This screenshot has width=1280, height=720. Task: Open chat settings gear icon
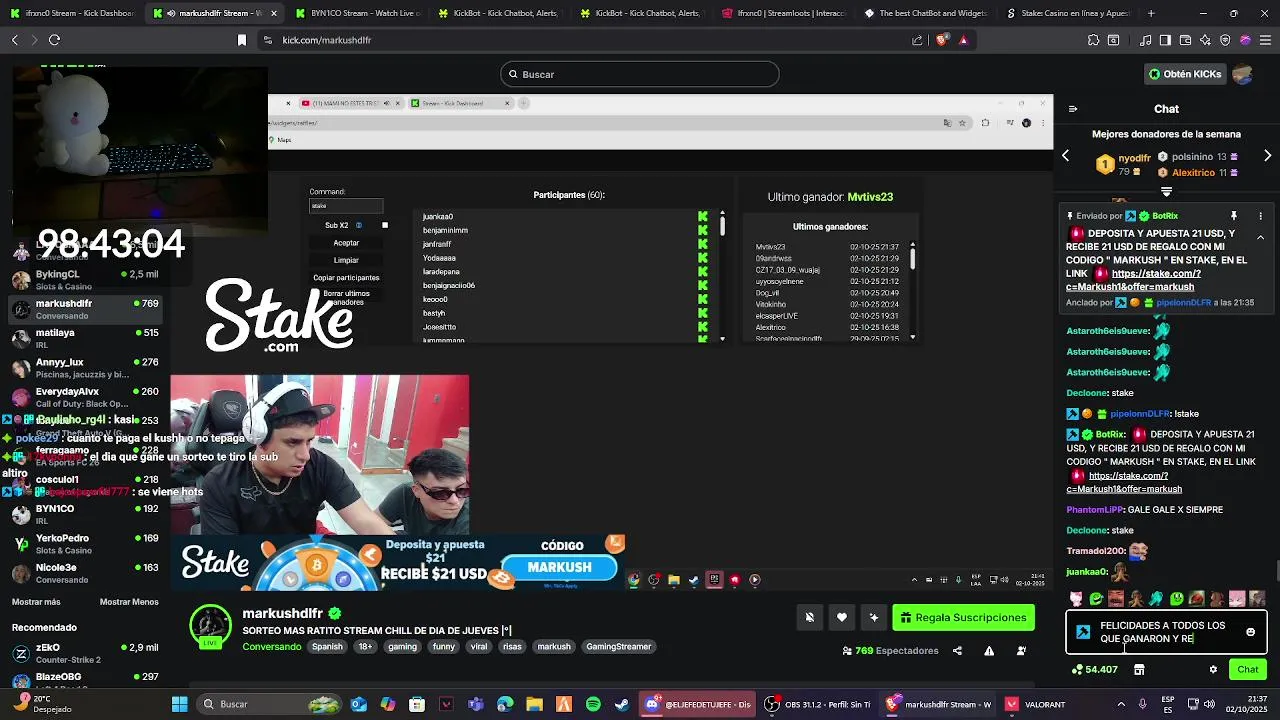[1213, 670]
